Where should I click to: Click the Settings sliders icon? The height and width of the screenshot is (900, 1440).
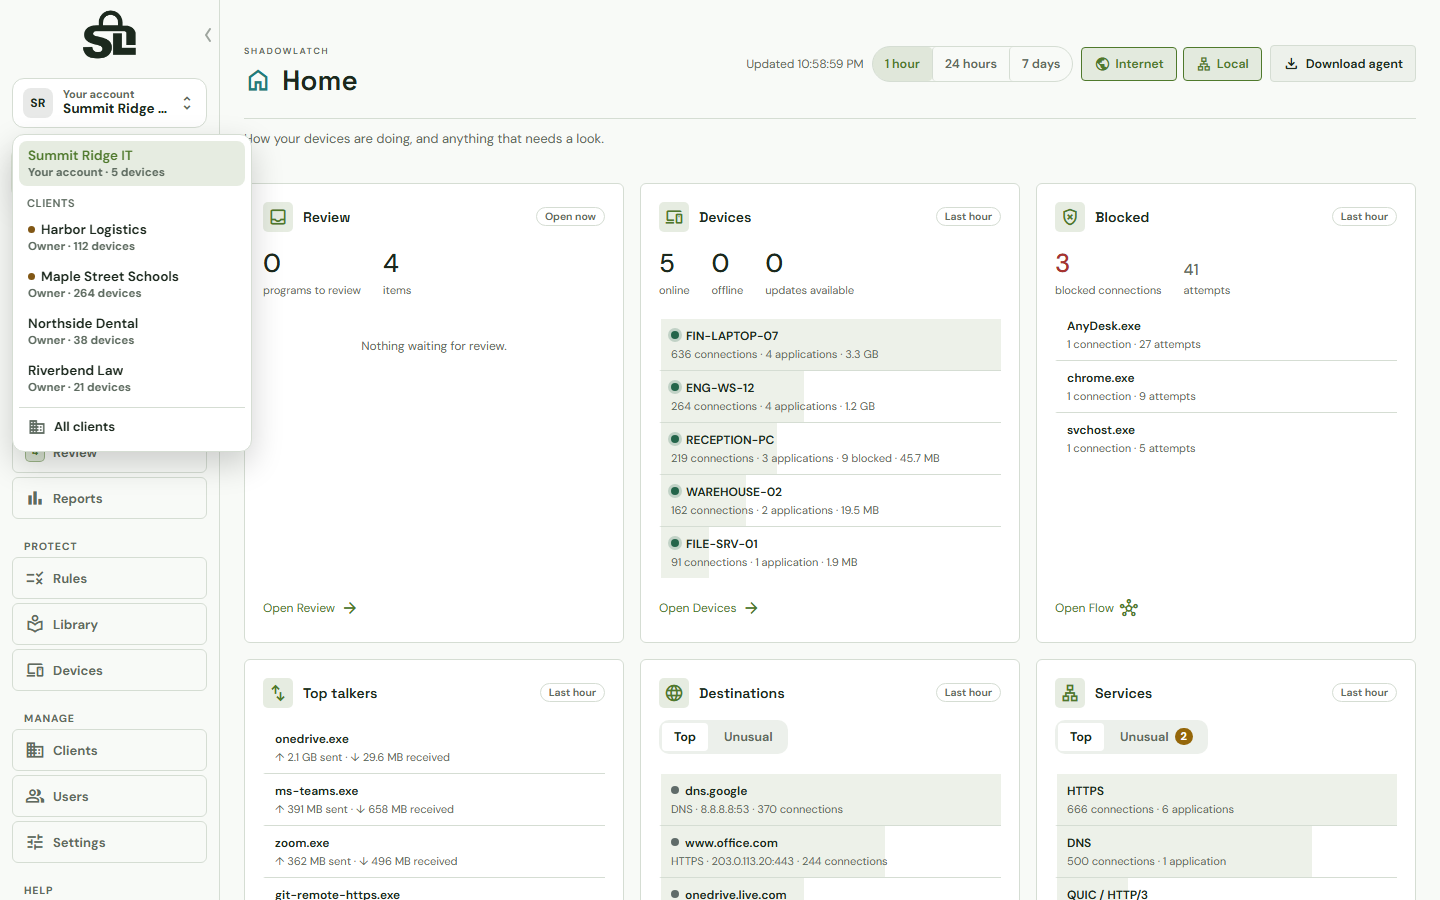(35, 842)
